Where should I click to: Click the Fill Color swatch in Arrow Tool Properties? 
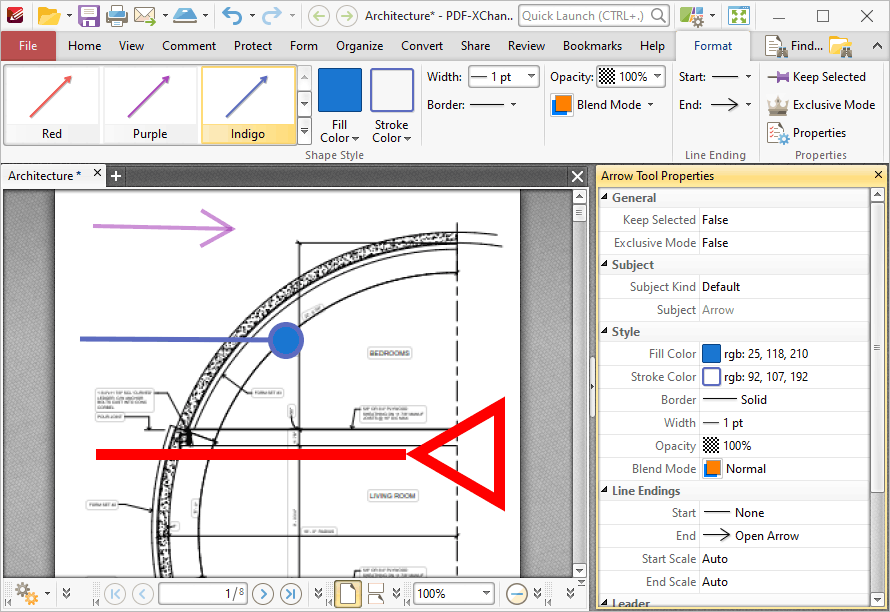(x=712, y=353)
